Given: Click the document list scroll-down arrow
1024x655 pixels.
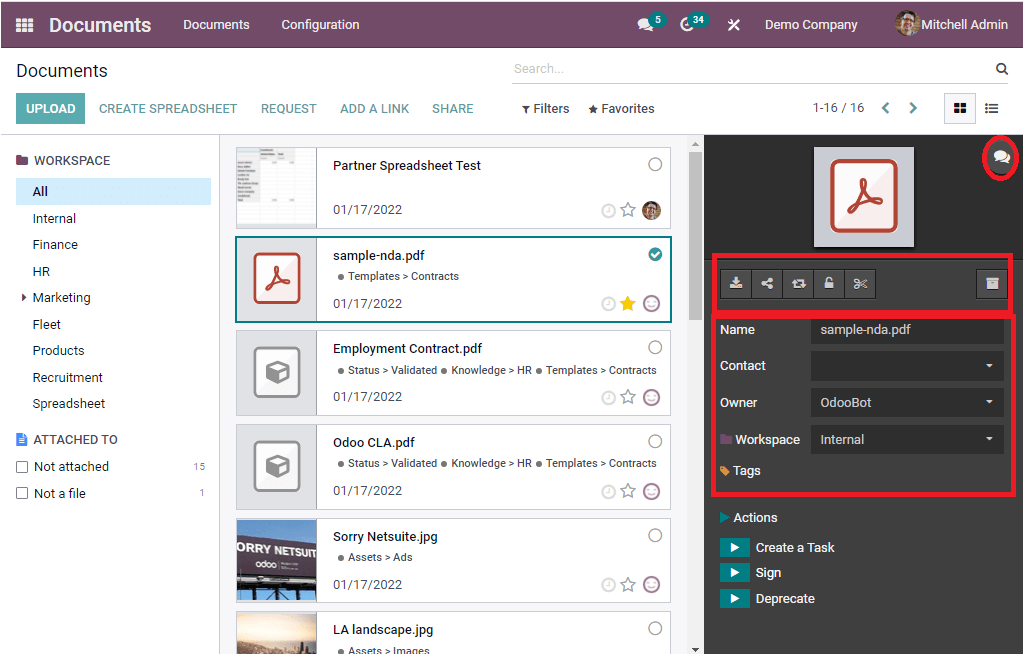Looking at the screenshot, I should (x=695, y=649).
